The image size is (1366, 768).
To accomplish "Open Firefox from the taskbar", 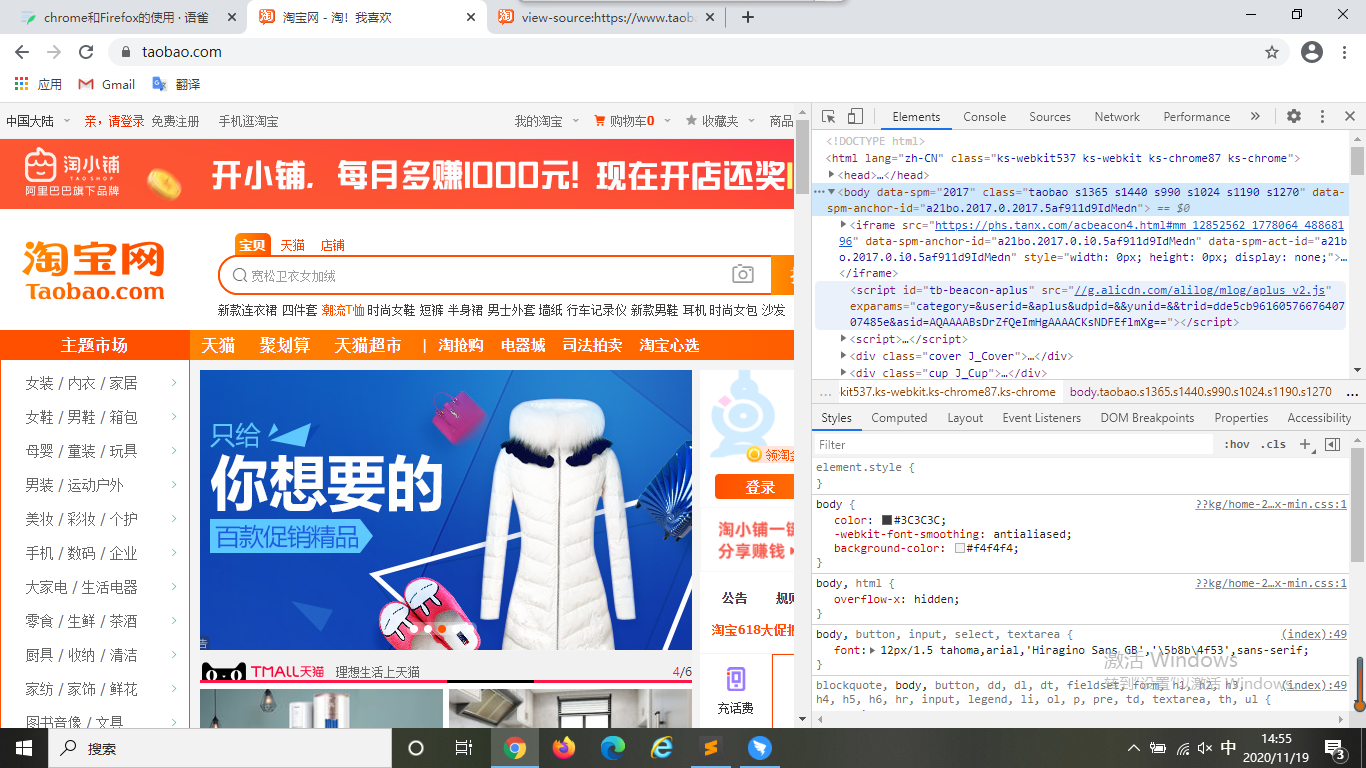I will [564, 747].
